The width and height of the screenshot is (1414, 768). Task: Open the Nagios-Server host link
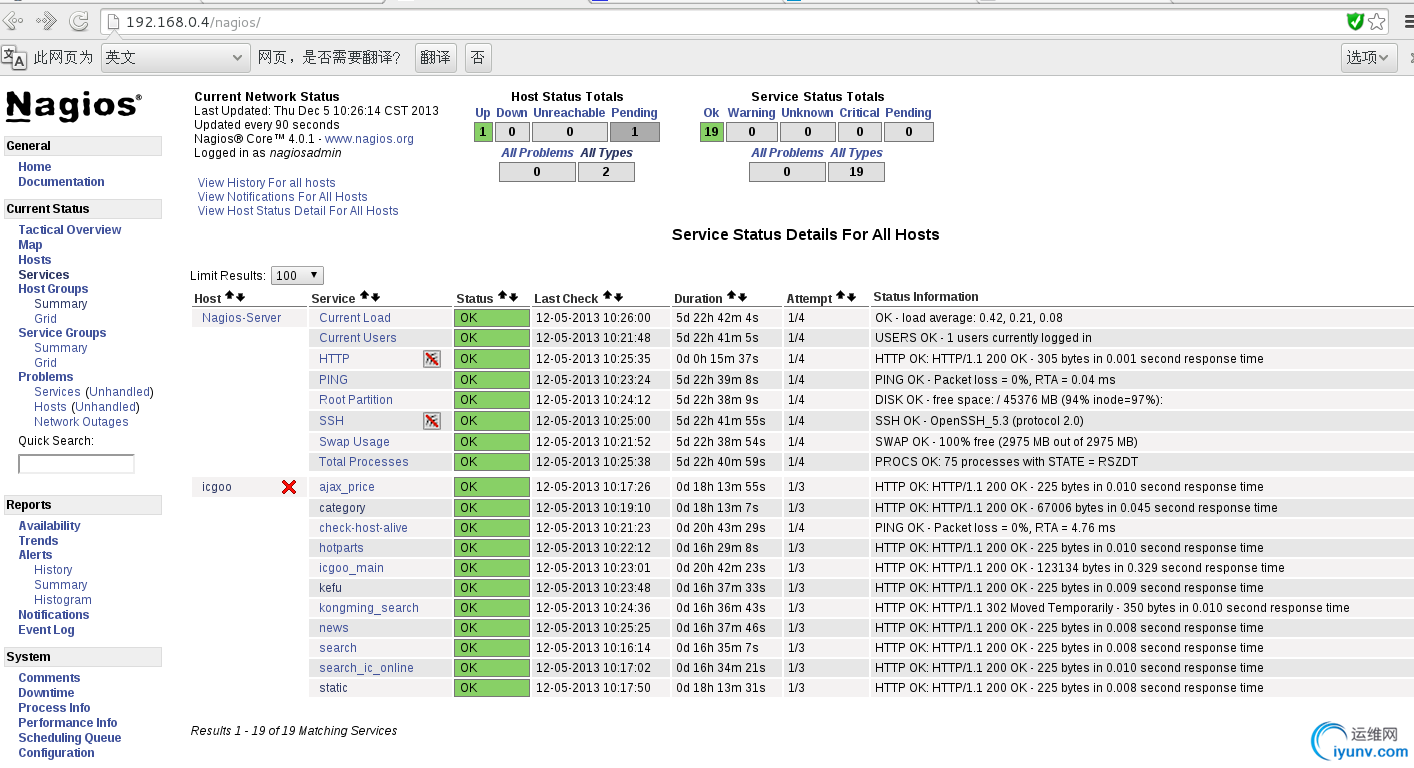coord(241,318)
